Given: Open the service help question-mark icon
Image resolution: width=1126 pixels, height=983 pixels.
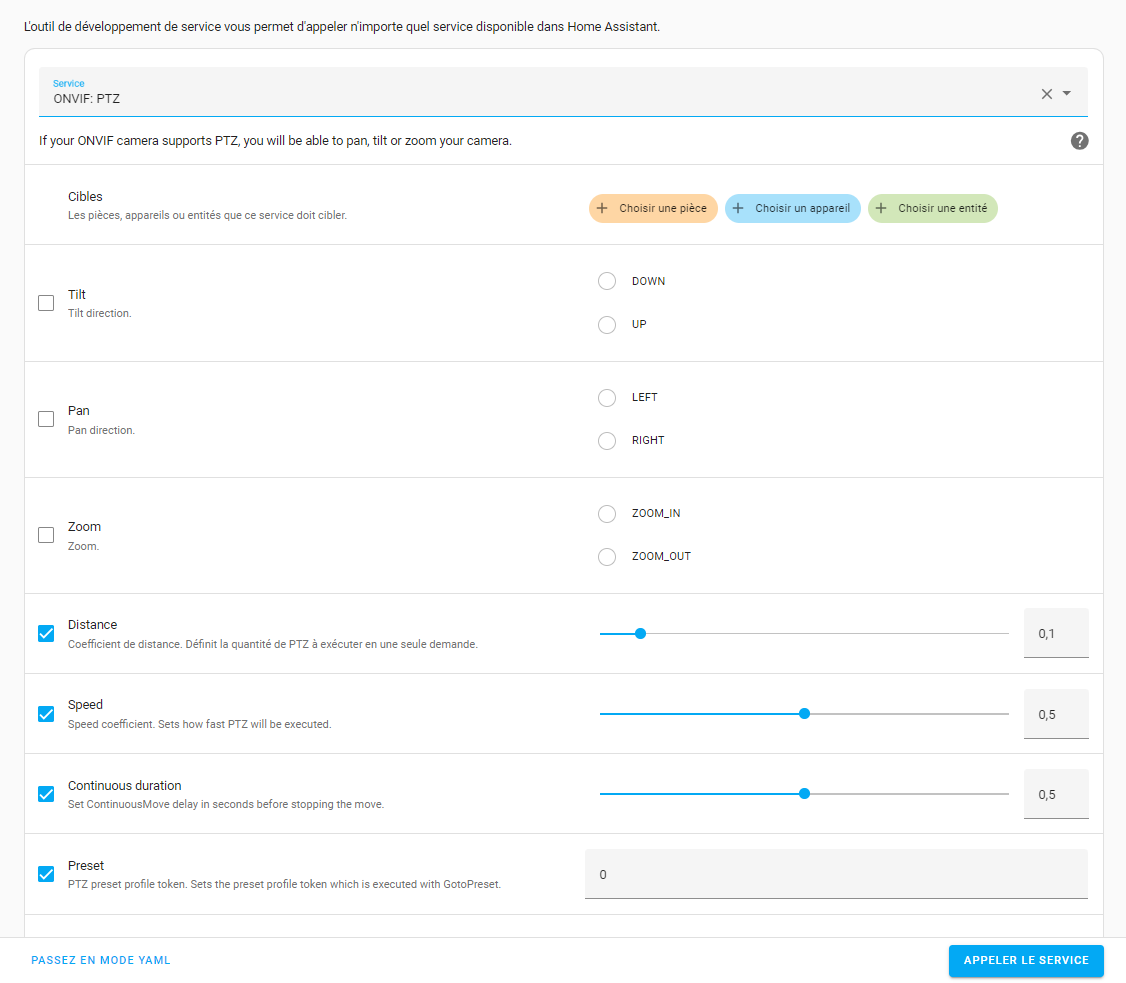Looking at the screenshot, I should [1079, 141].
